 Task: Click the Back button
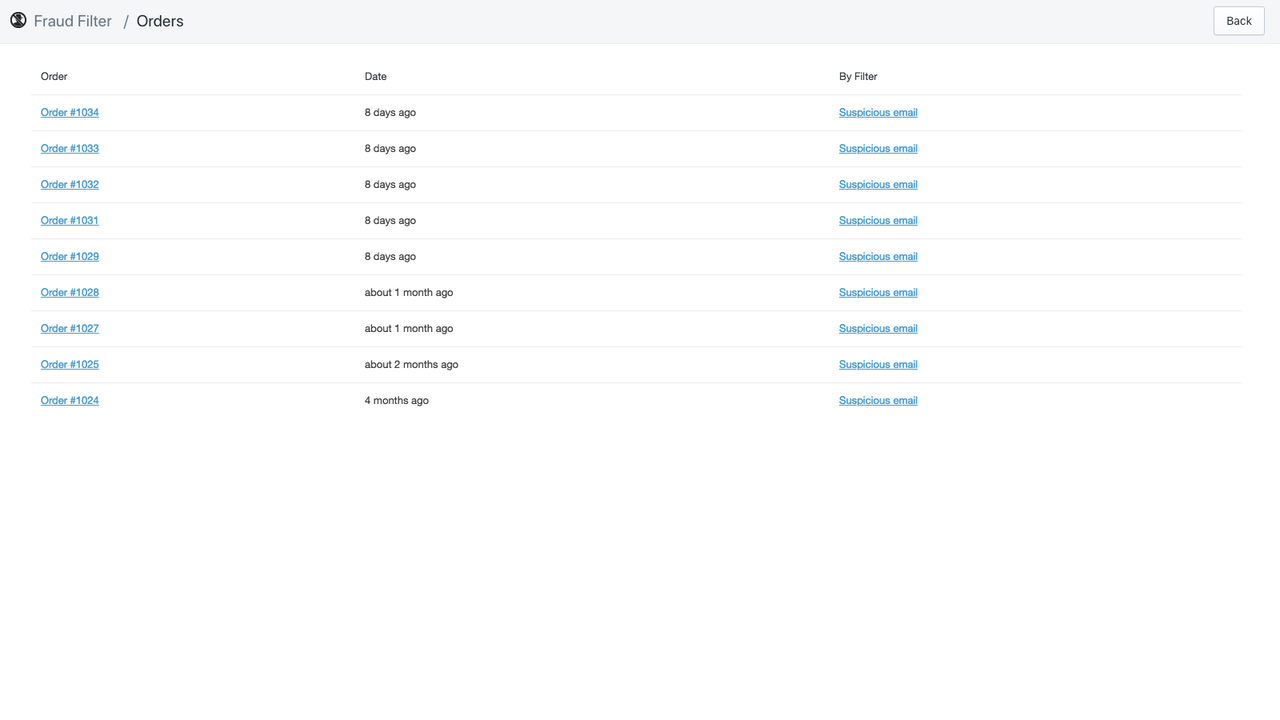pyautogui.click(x=1238, y=20)
